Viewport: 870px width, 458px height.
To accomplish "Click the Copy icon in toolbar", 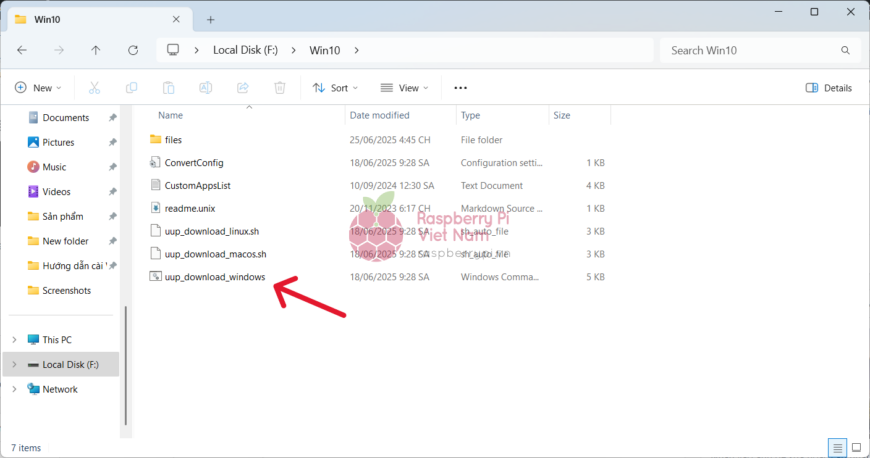I will coord(131,88).
